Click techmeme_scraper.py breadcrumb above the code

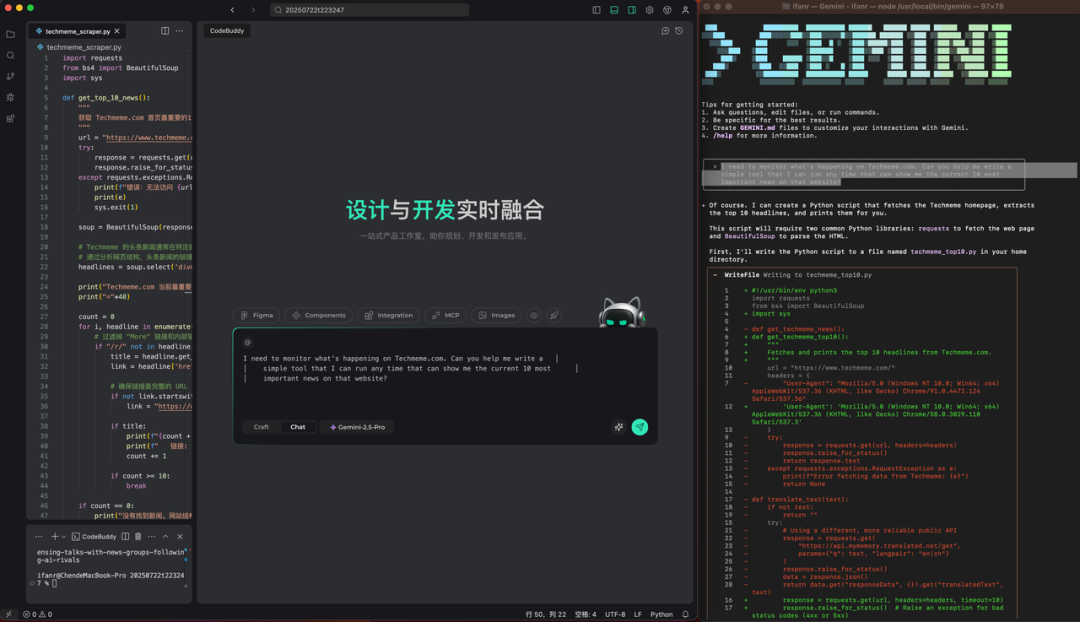(x=83, y=47)
